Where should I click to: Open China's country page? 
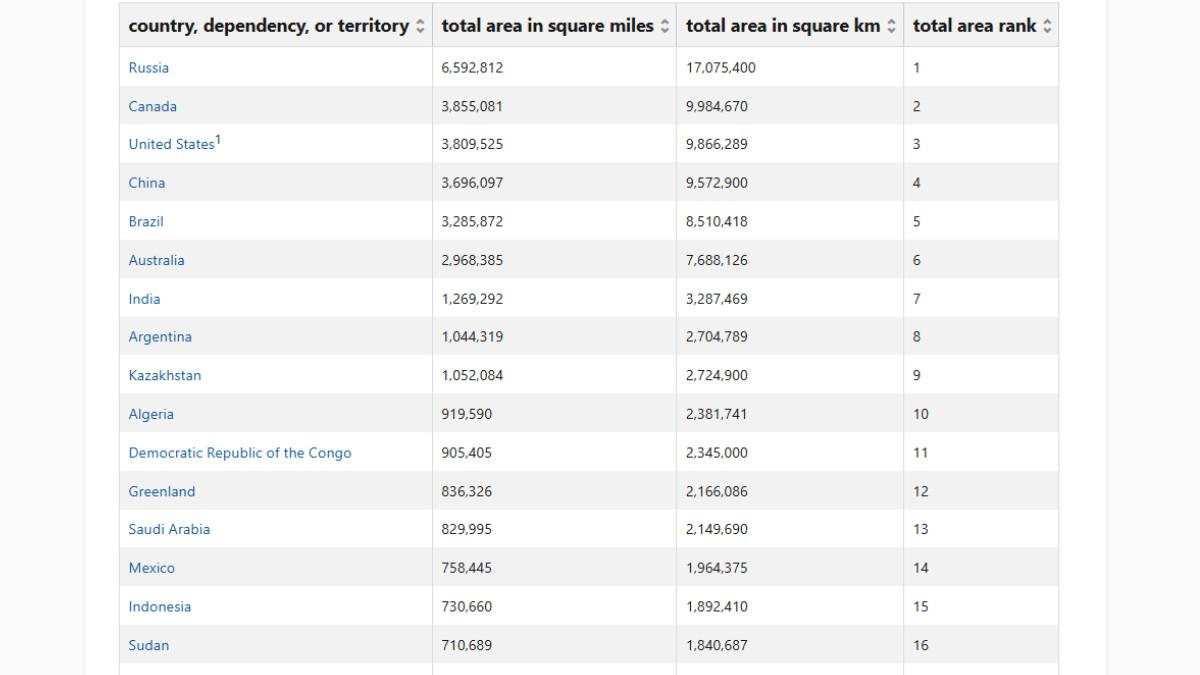(x=147, y=183)
